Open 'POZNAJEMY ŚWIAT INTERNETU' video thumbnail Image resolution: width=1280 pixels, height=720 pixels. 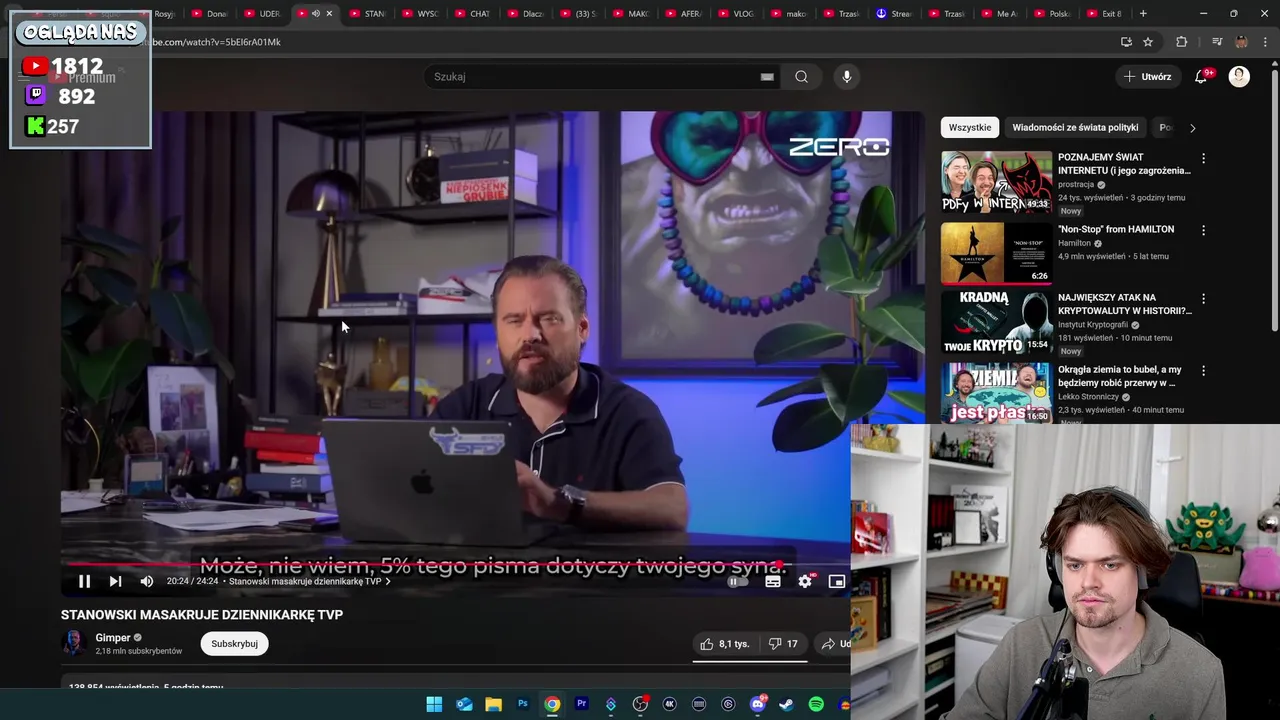click(x=996, y=182)
